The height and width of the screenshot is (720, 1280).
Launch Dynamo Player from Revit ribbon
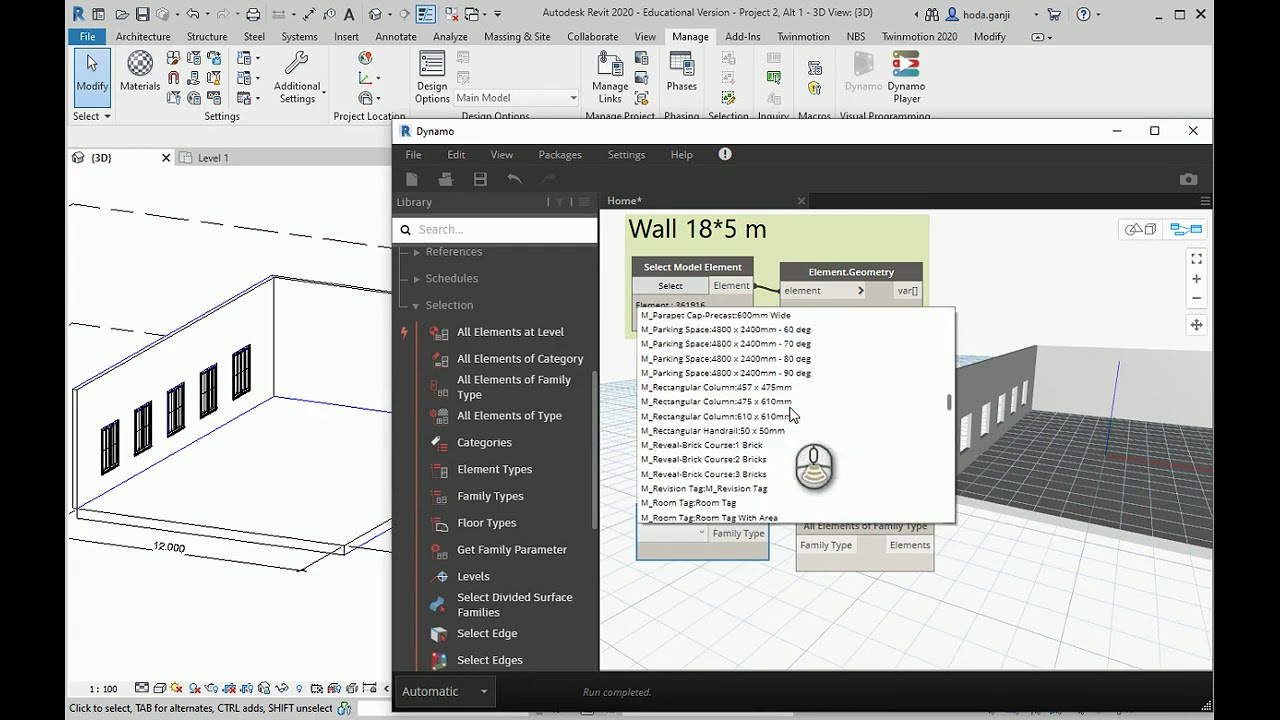(907, 78)
